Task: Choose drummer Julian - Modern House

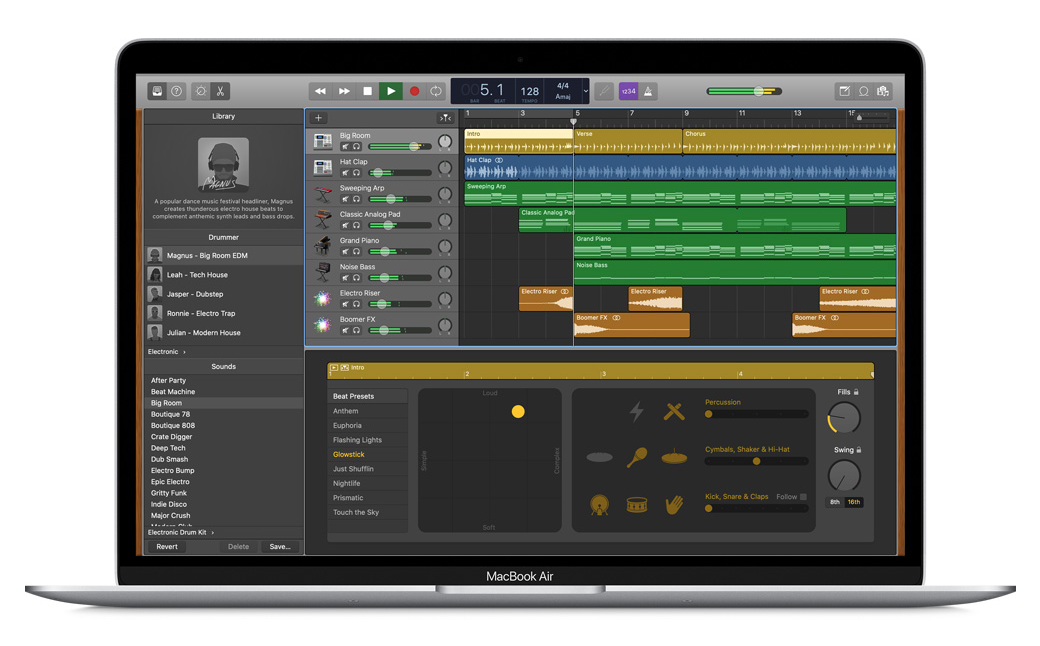Action: (x=224, y=332)
